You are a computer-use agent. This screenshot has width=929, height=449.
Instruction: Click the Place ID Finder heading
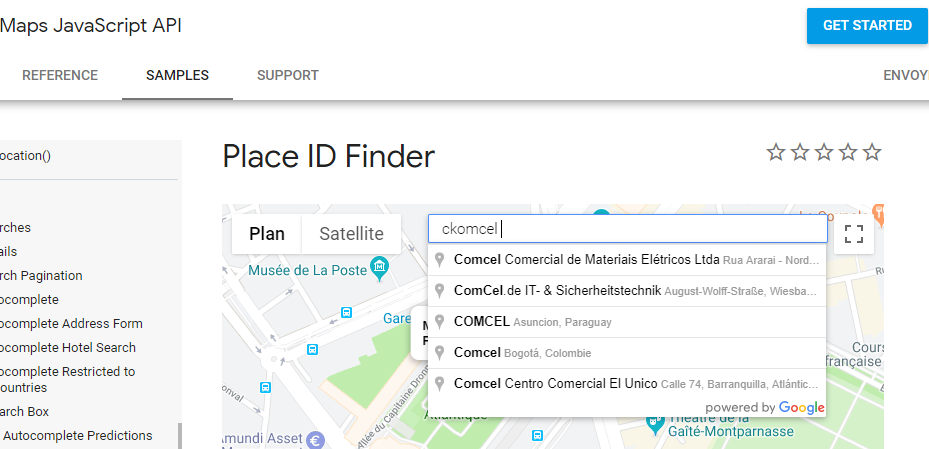coord(329,157)
